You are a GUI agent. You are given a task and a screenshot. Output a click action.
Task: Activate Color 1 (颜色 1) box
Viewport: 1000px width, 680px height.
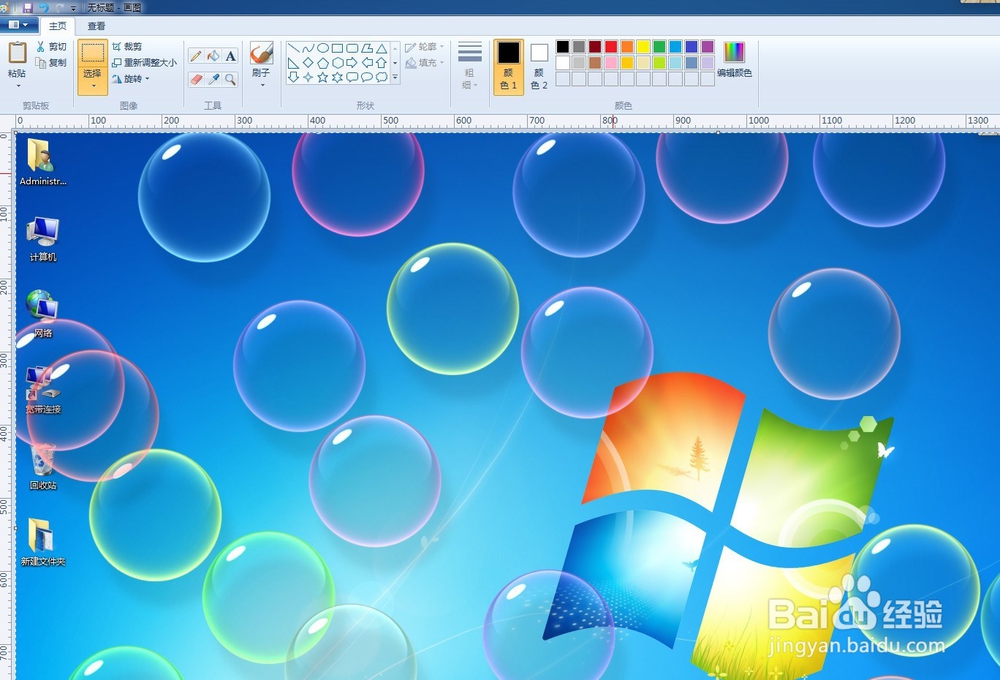[508, 66]
